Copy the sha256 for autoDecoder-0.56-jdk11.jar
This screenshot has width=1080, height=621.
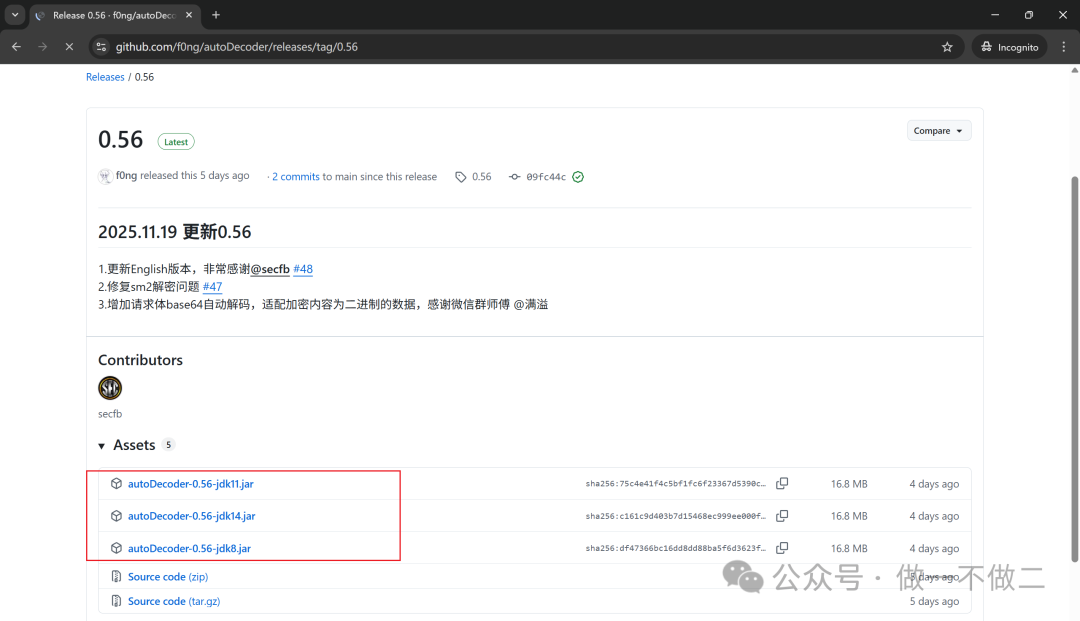(x=782, y=483)
